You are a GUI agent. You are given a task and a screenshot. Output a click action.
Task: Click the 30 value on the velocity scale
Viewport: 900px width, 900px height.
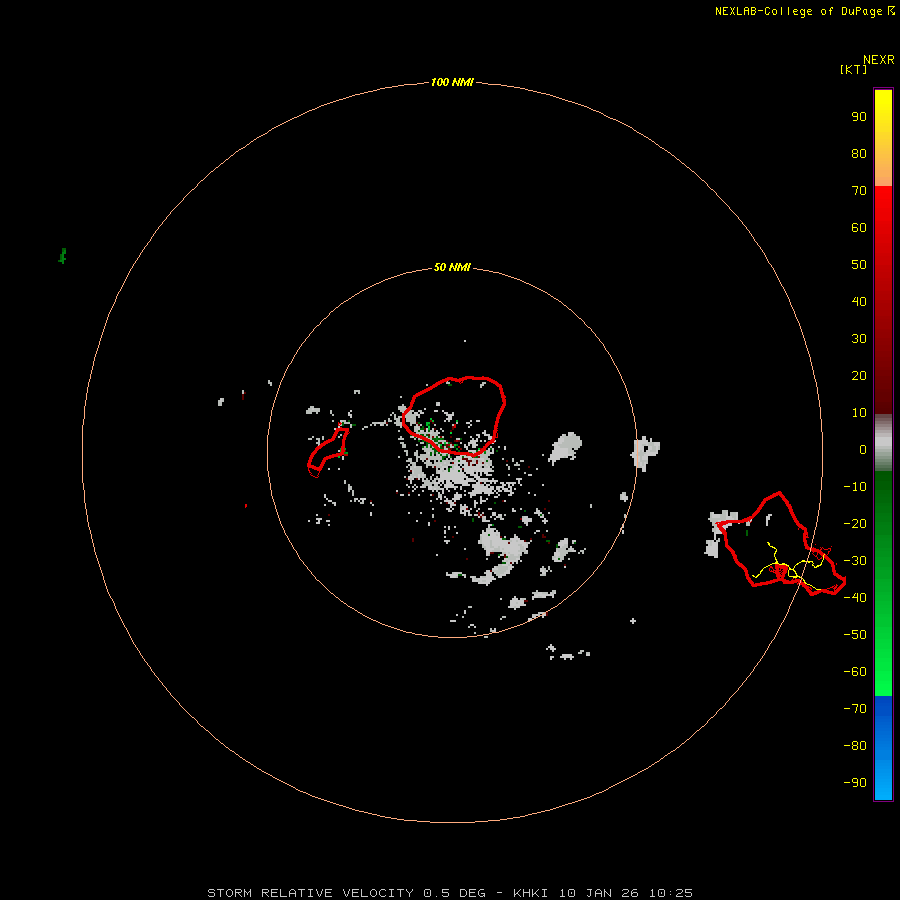pos(859,339)
